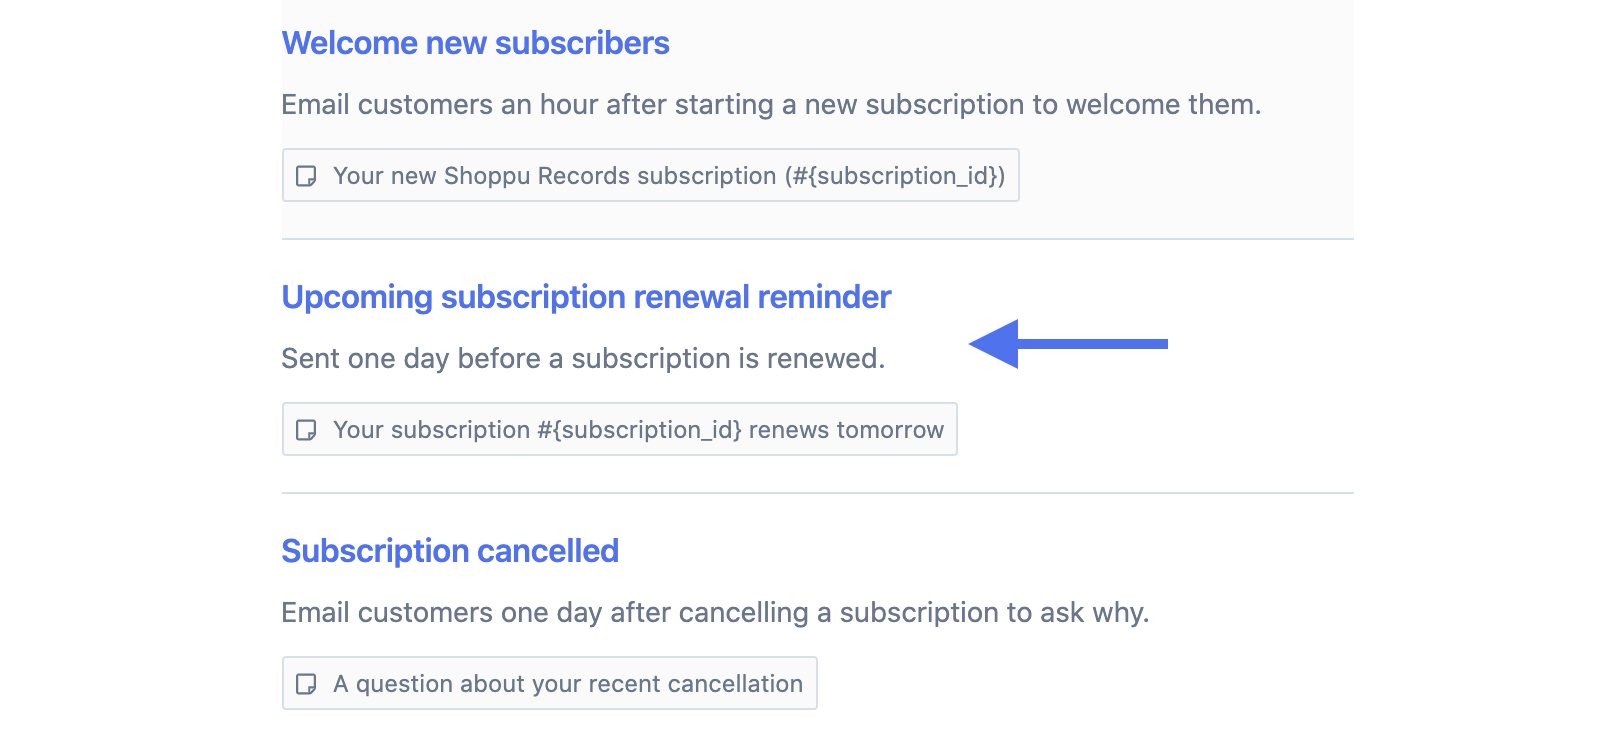Select the 'renews tomorrow' email template button
Viewport: 1600px width, 734px height.
(640, 430)
